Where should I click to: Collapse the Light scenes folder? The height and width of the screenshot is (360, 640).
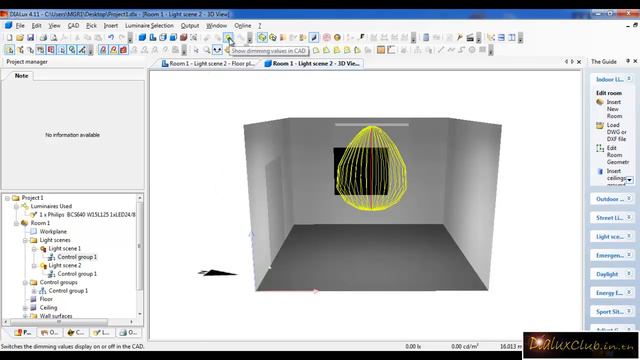pos(25,240)
